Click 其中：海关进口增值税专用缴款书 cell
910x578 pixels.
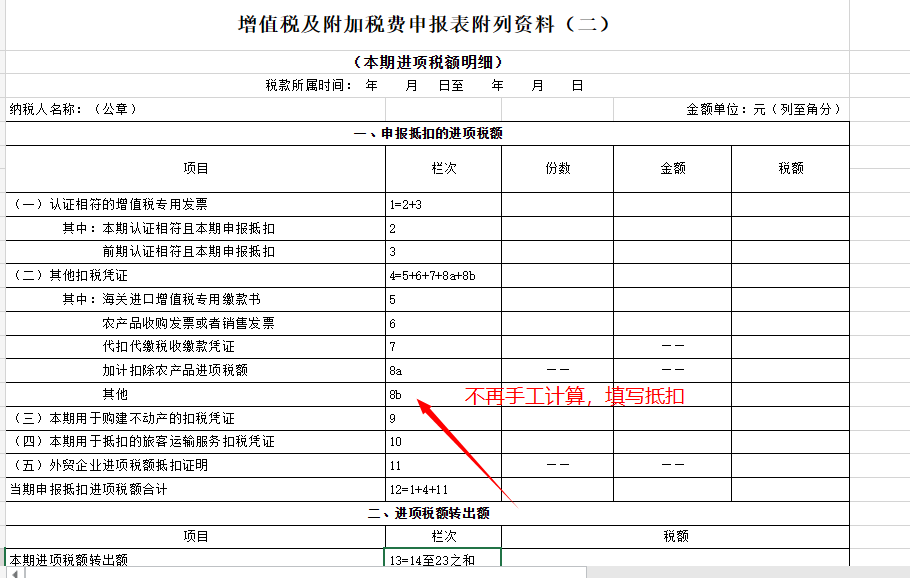[x=196, y=299]
